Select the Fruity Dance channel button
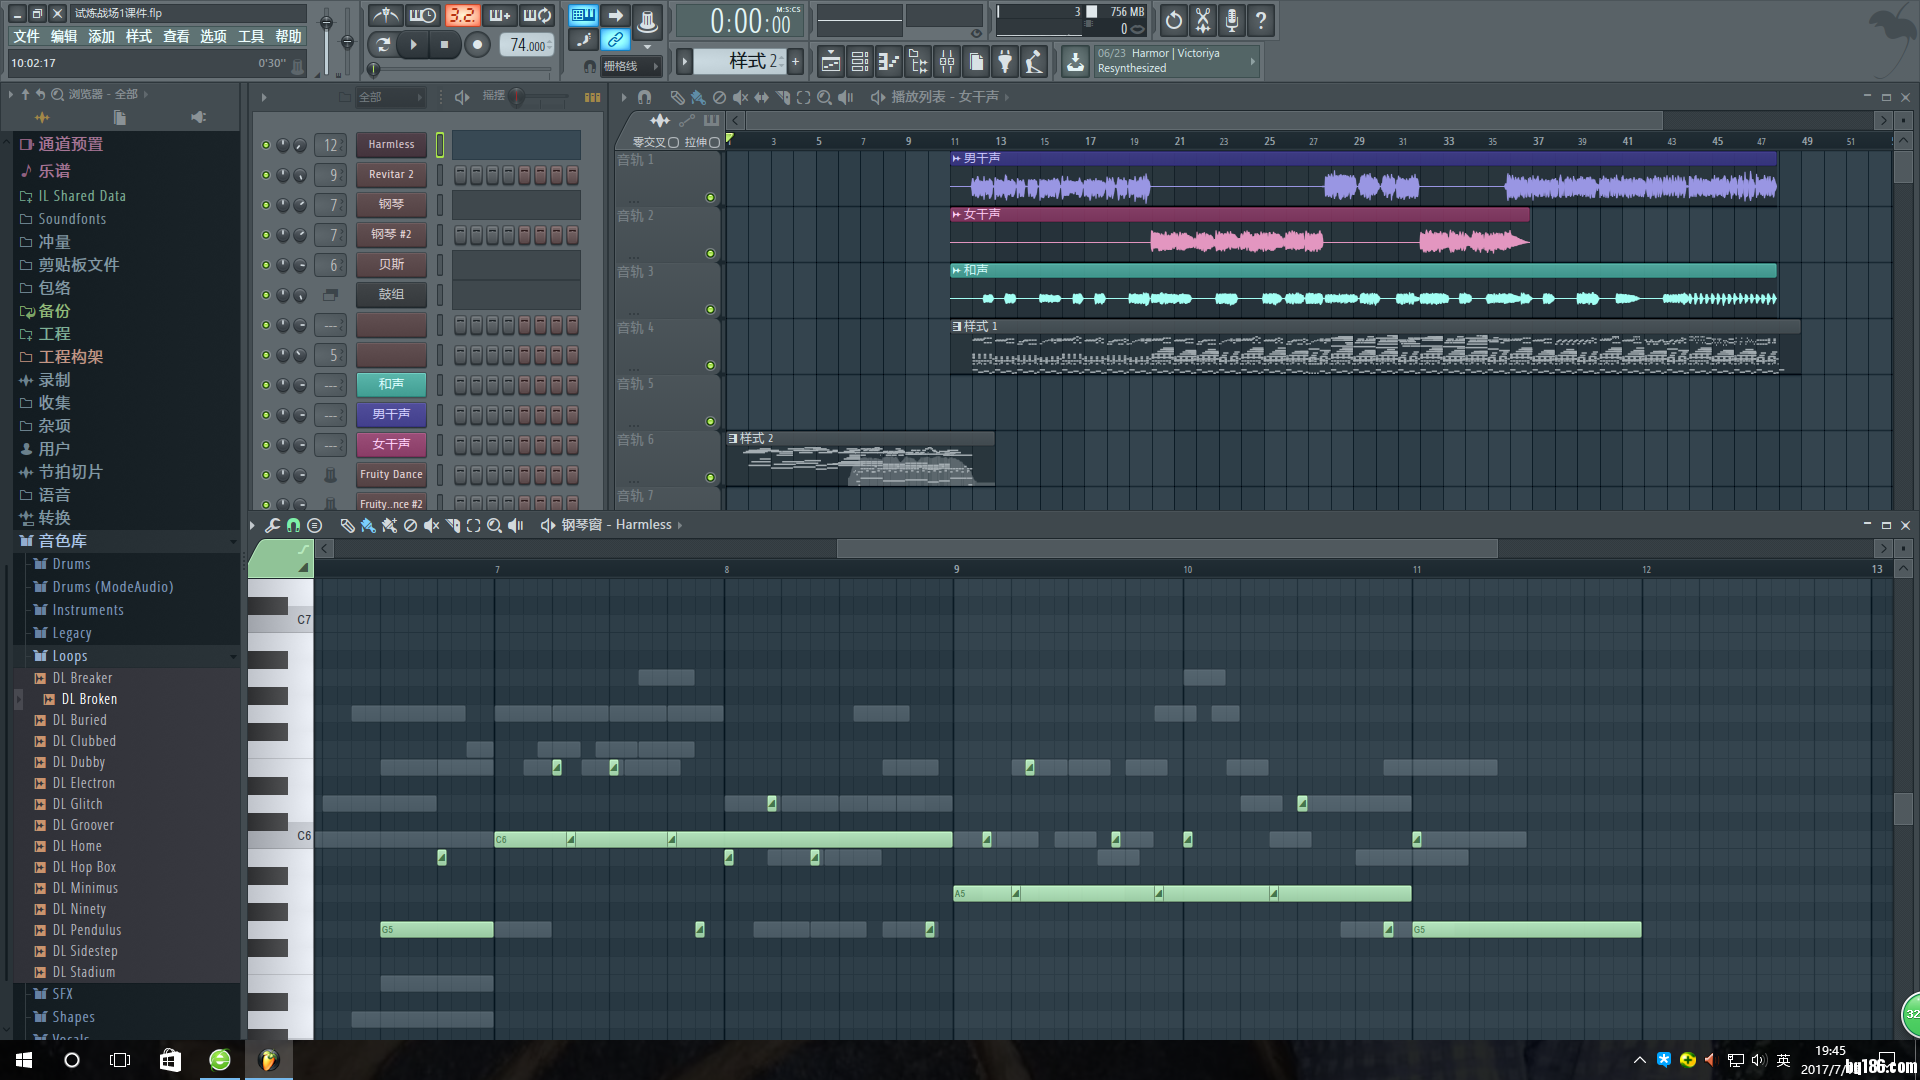Screen dimensions: 1920x1080 [x=391, y=475]
